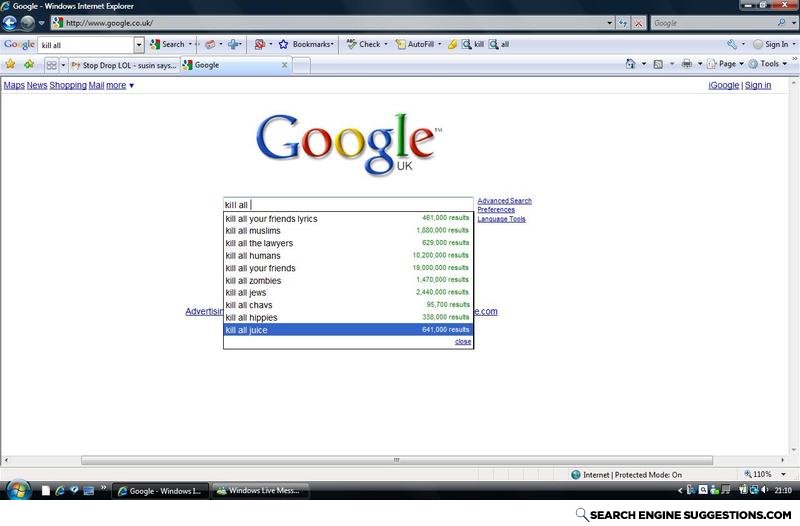Screen dimensions: 800x526
Task: Click the volume speaker tray icon
Action: pos(764,490)
